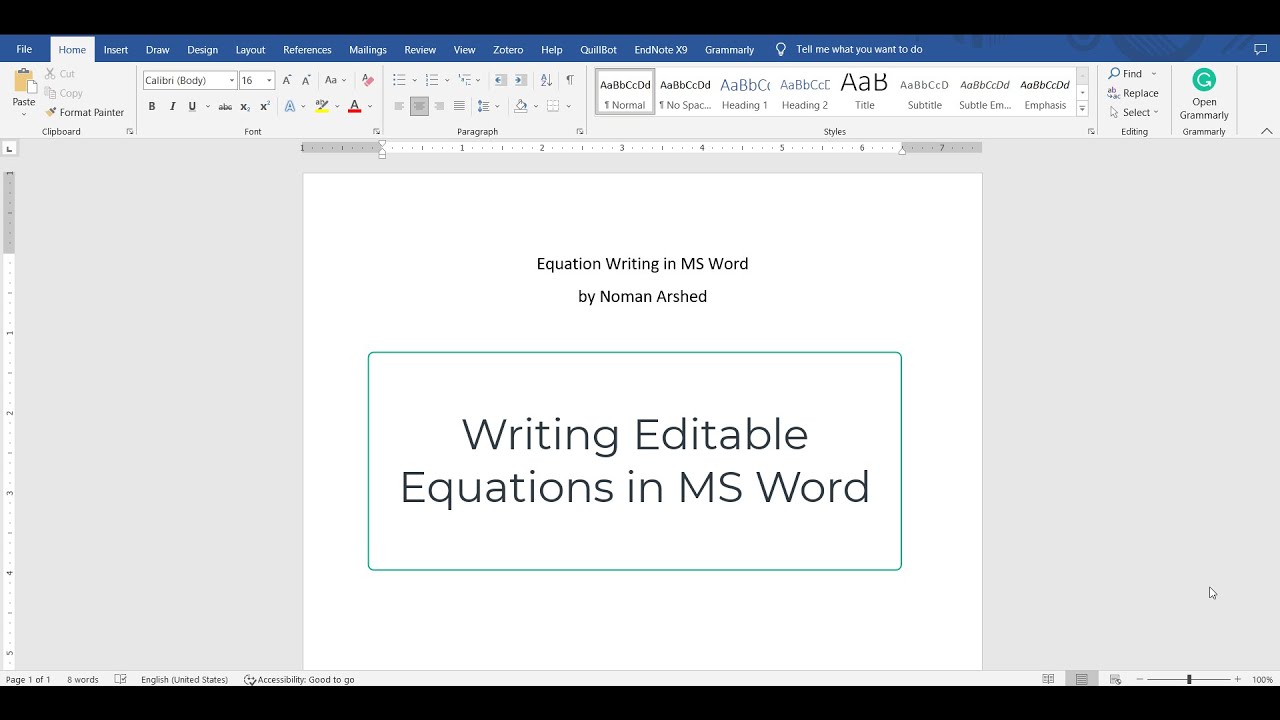Apply the text highlight color

(x=322, y=106)
